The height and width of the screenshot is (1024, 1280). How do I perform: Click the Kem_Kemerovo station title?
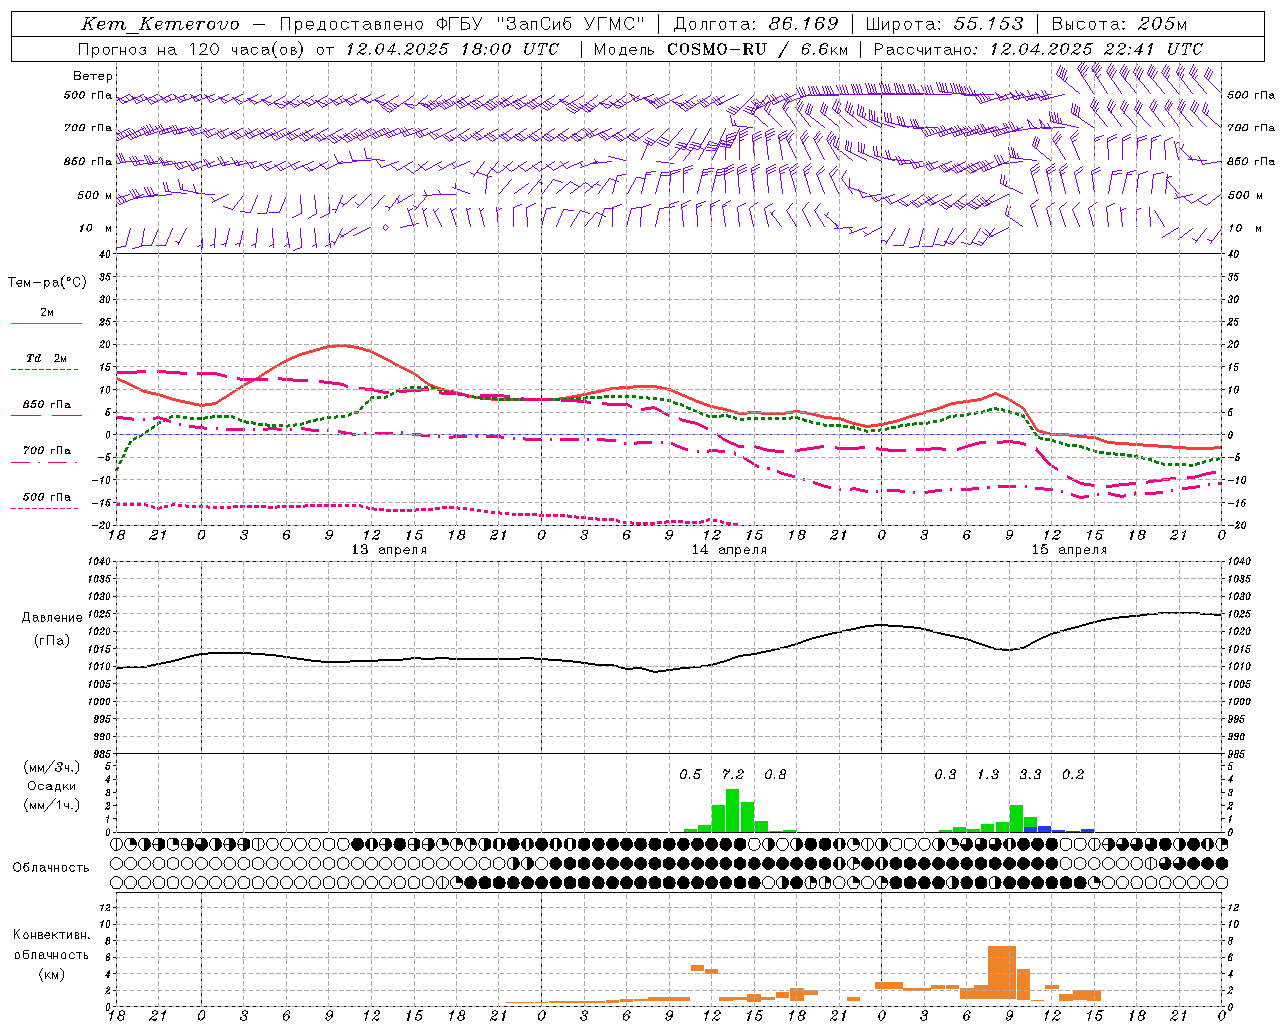tap(160, 24)
